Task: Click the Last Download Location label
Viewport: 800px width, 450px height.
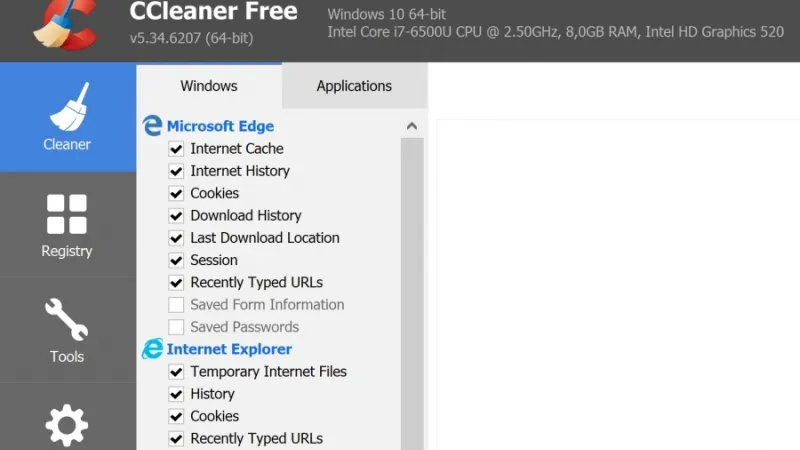Action: point(265,238)
